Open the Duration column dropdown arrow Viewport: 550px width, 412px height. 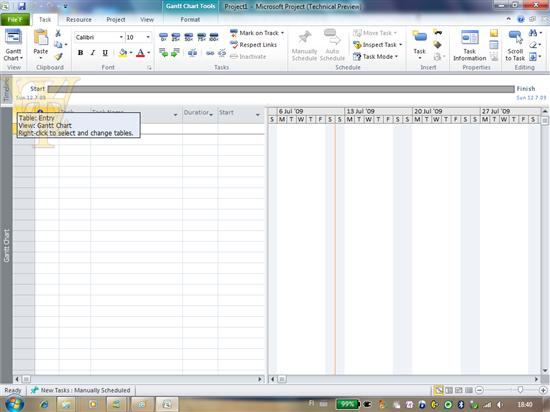tap(211, 115)
